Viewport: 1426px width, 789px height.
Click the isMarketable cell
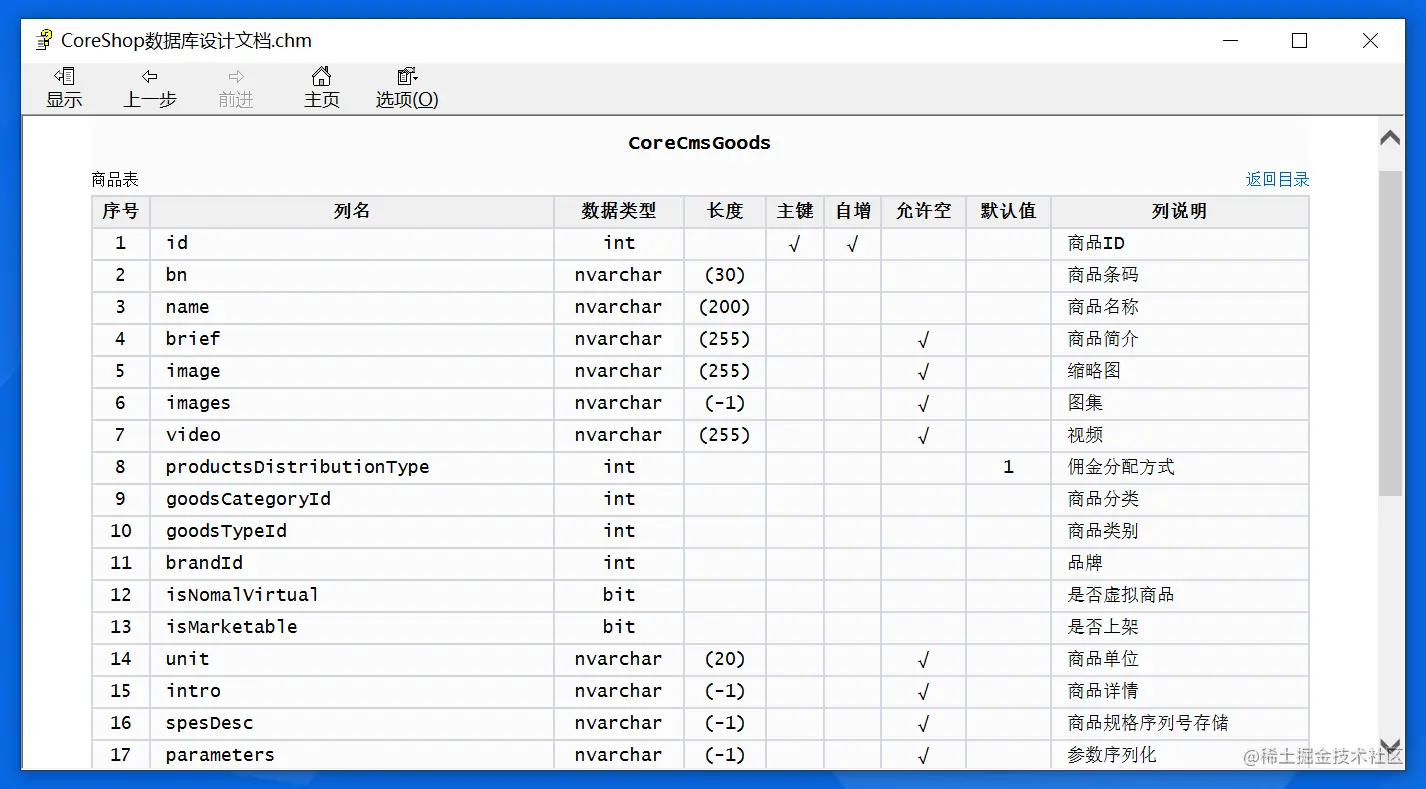click(352, 627)
